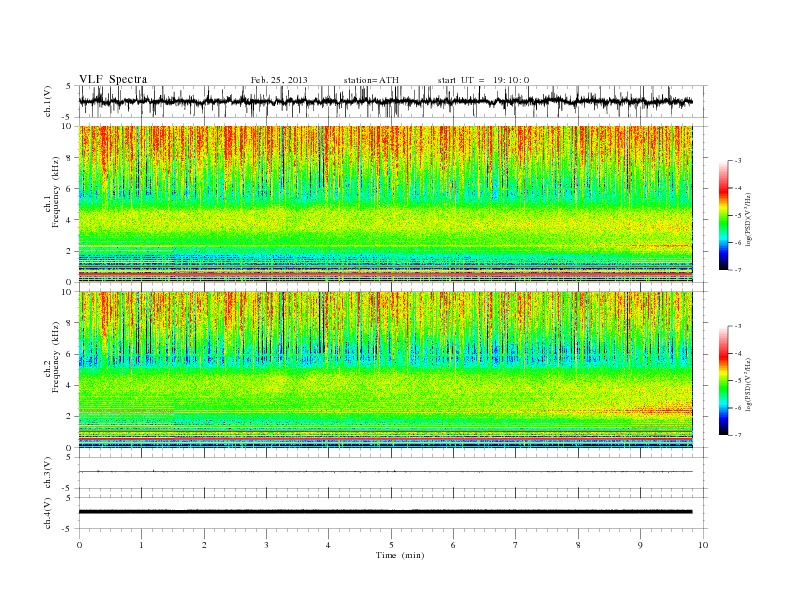Click the '-3' label on ch.1 color bar
792x612 pixels.
pyautogui.click(x=738, y=161)
